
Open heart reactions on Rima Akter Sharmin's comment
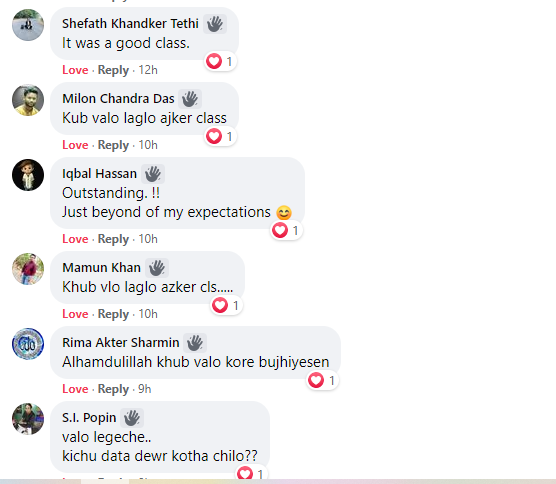322,380
